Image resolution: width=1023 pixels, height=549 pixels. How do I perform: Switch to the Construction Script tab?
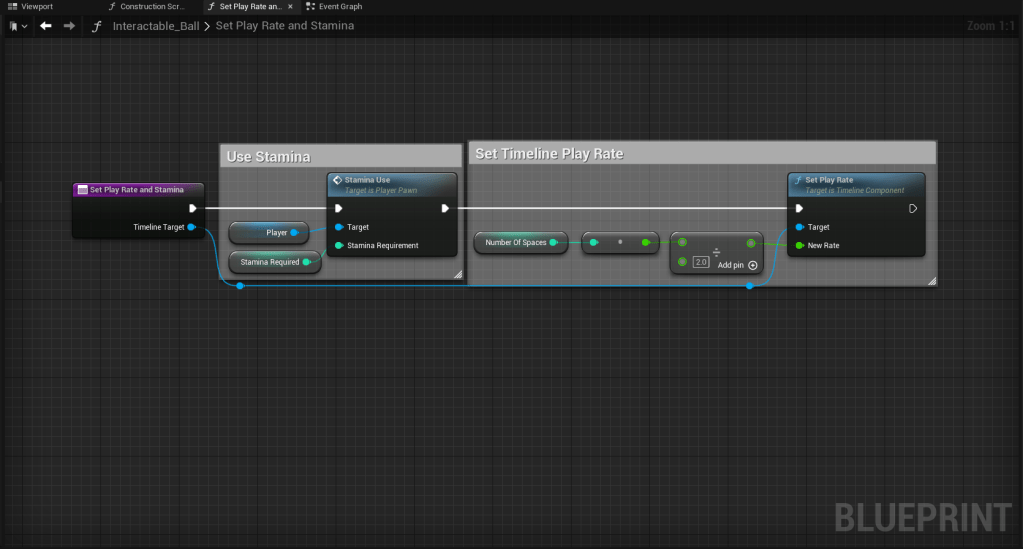click(147, 6)
